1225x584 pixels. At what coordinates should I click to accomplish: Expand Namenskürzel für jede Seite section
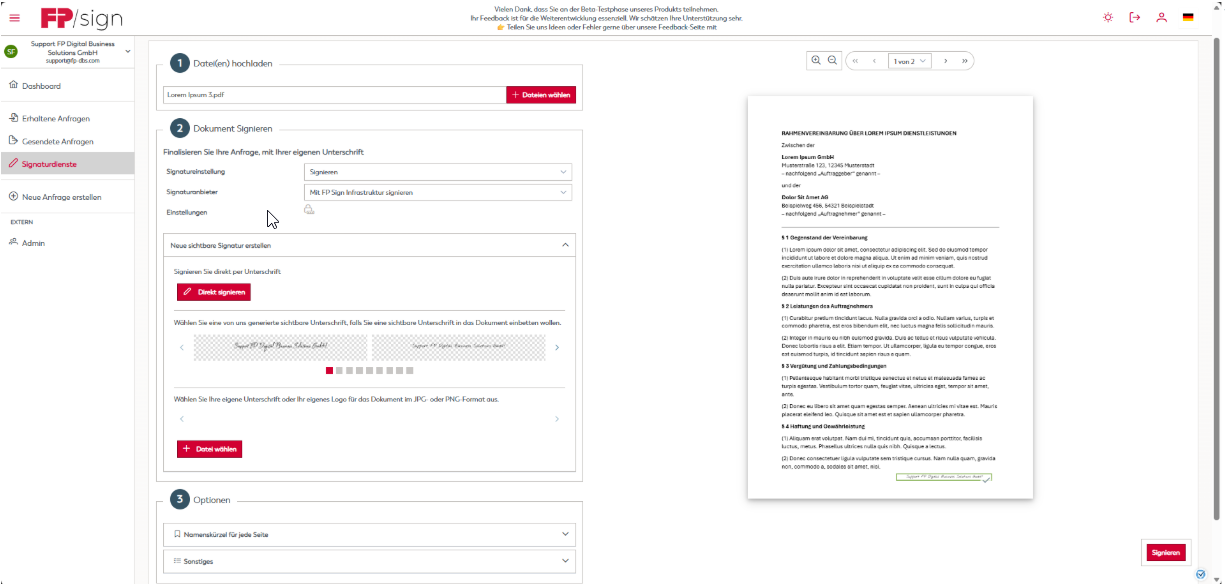[369, 534]
